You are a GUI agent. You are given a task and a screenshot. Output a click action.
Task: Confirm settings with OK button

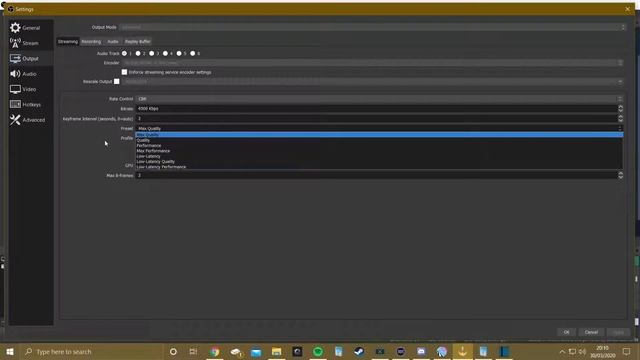pyautogui.click(x=567, y=332)
